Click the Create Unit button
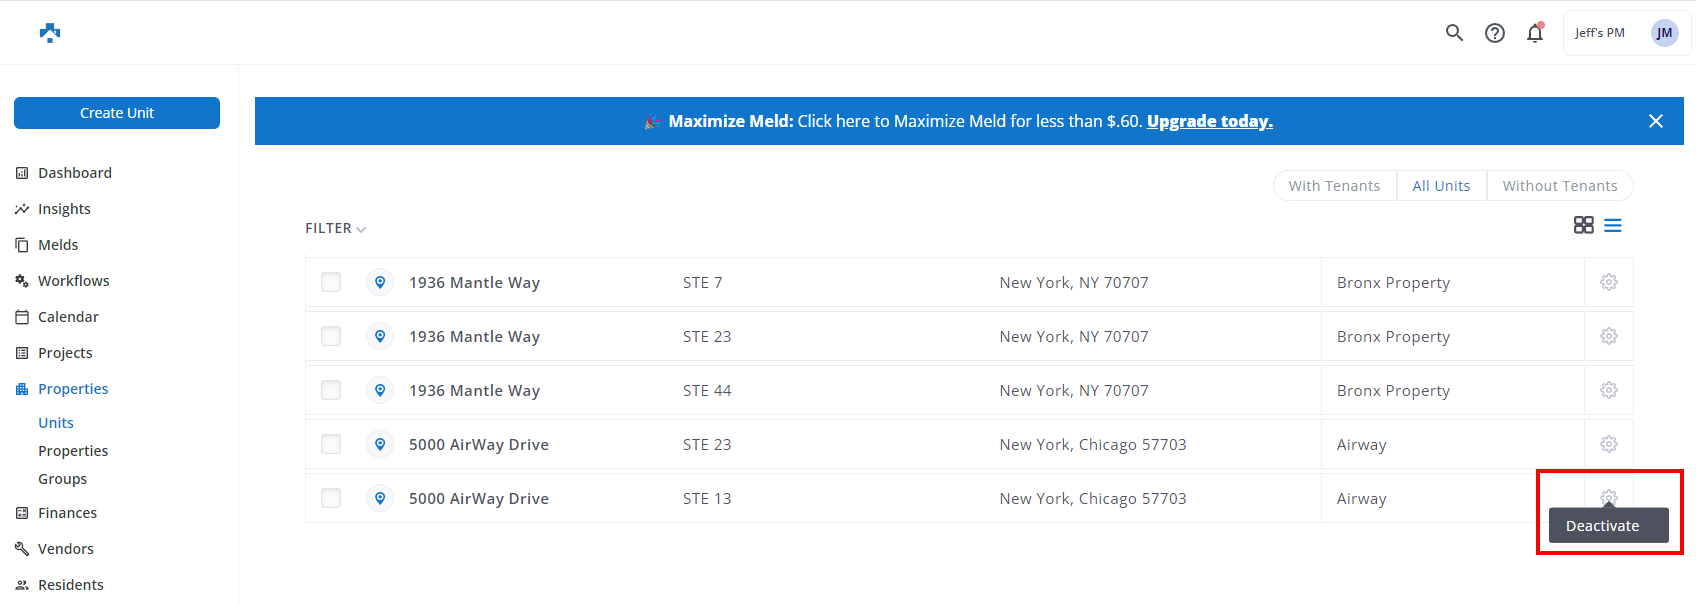 (117, 113)
